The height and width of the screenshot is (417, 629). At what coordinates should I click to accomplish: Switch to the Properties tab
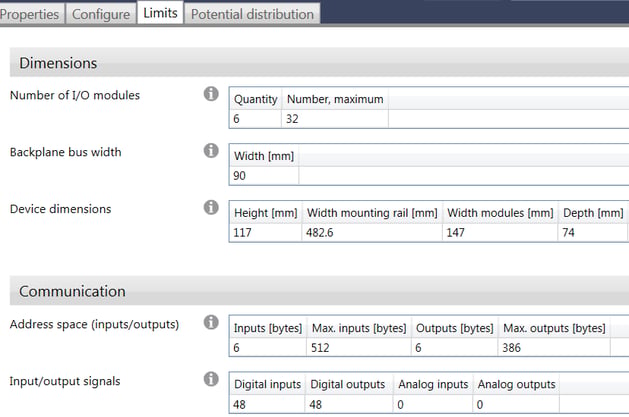[30, 14]
